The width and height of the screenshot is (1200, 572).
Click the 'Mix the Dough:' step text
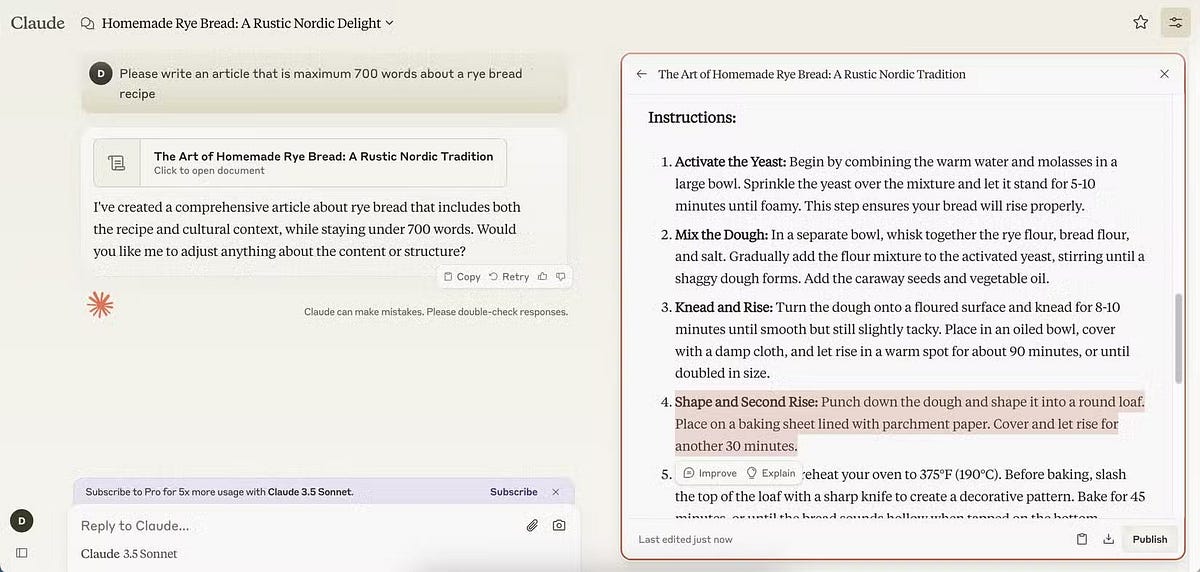(x=721, y=234)
